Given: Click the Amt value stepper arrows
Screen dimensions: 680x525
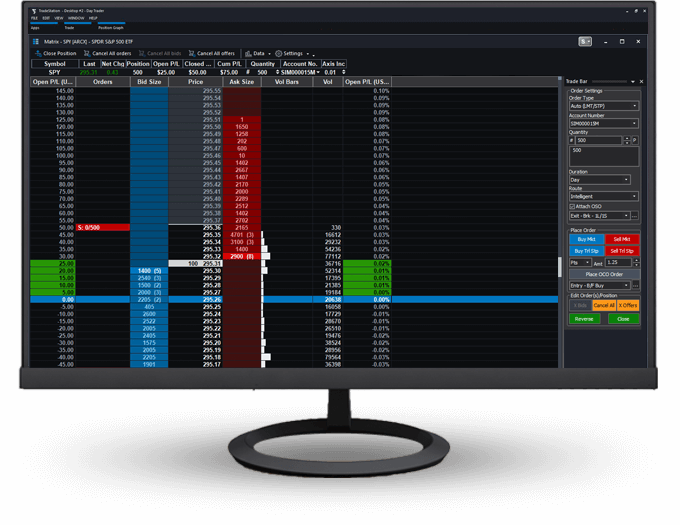Looking at the screenshot, I should (x=636, y=262).
